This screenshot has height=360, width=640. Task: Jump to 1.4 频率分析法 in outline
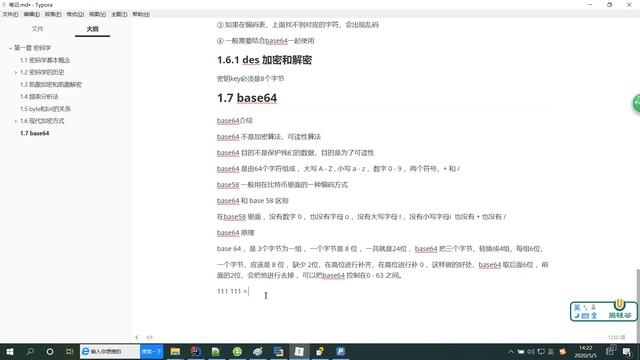tap(39, 97)
